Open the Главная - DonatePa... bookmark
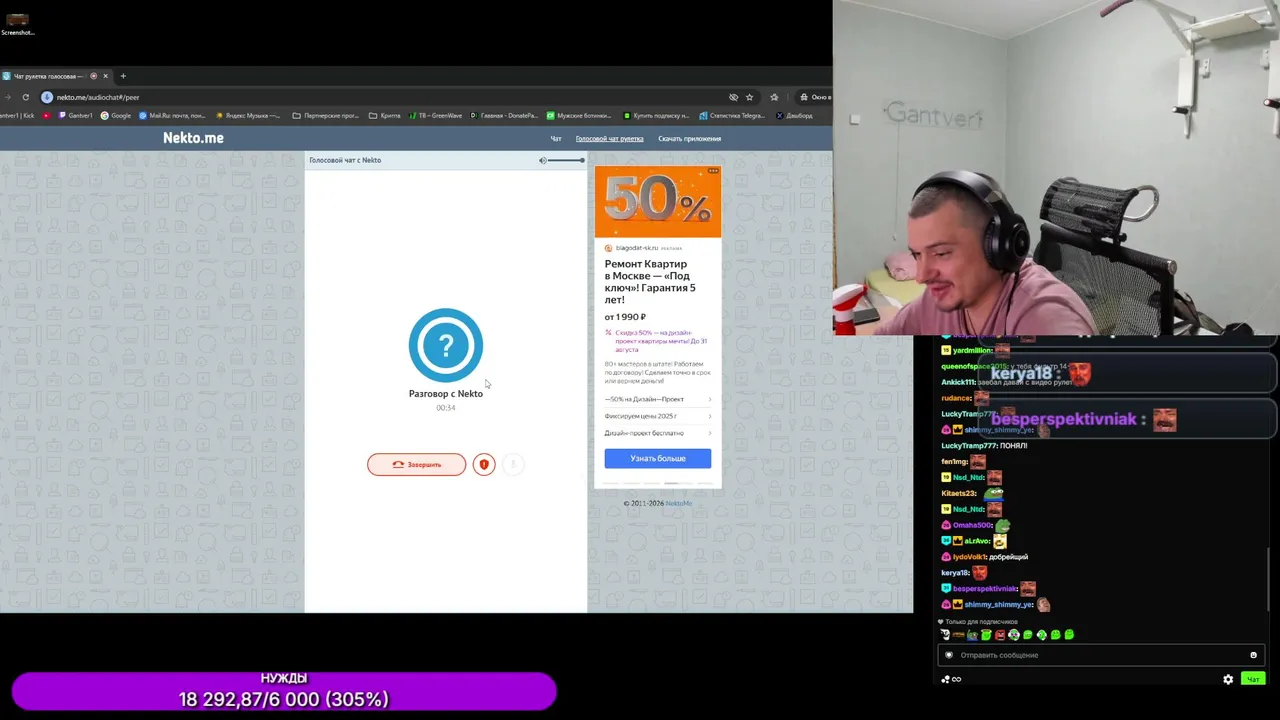This screenshot has height=720, width=1280. tap(504, 116)
